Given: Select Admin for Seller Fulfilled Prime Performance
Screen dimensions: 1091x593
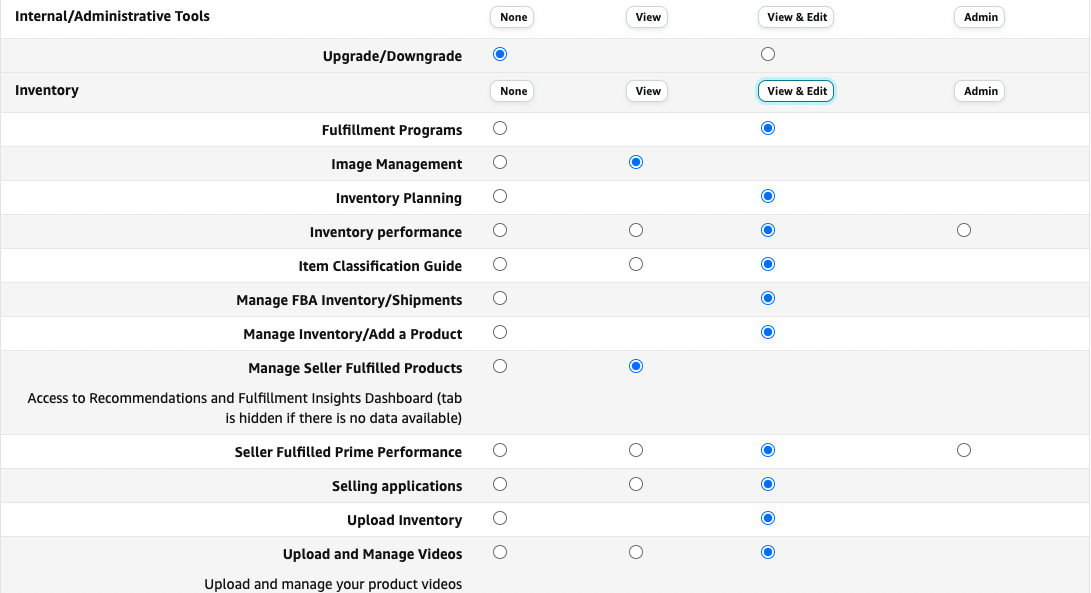Looking at the screenshot, I should pyautogui.click(x=963, y=450).
